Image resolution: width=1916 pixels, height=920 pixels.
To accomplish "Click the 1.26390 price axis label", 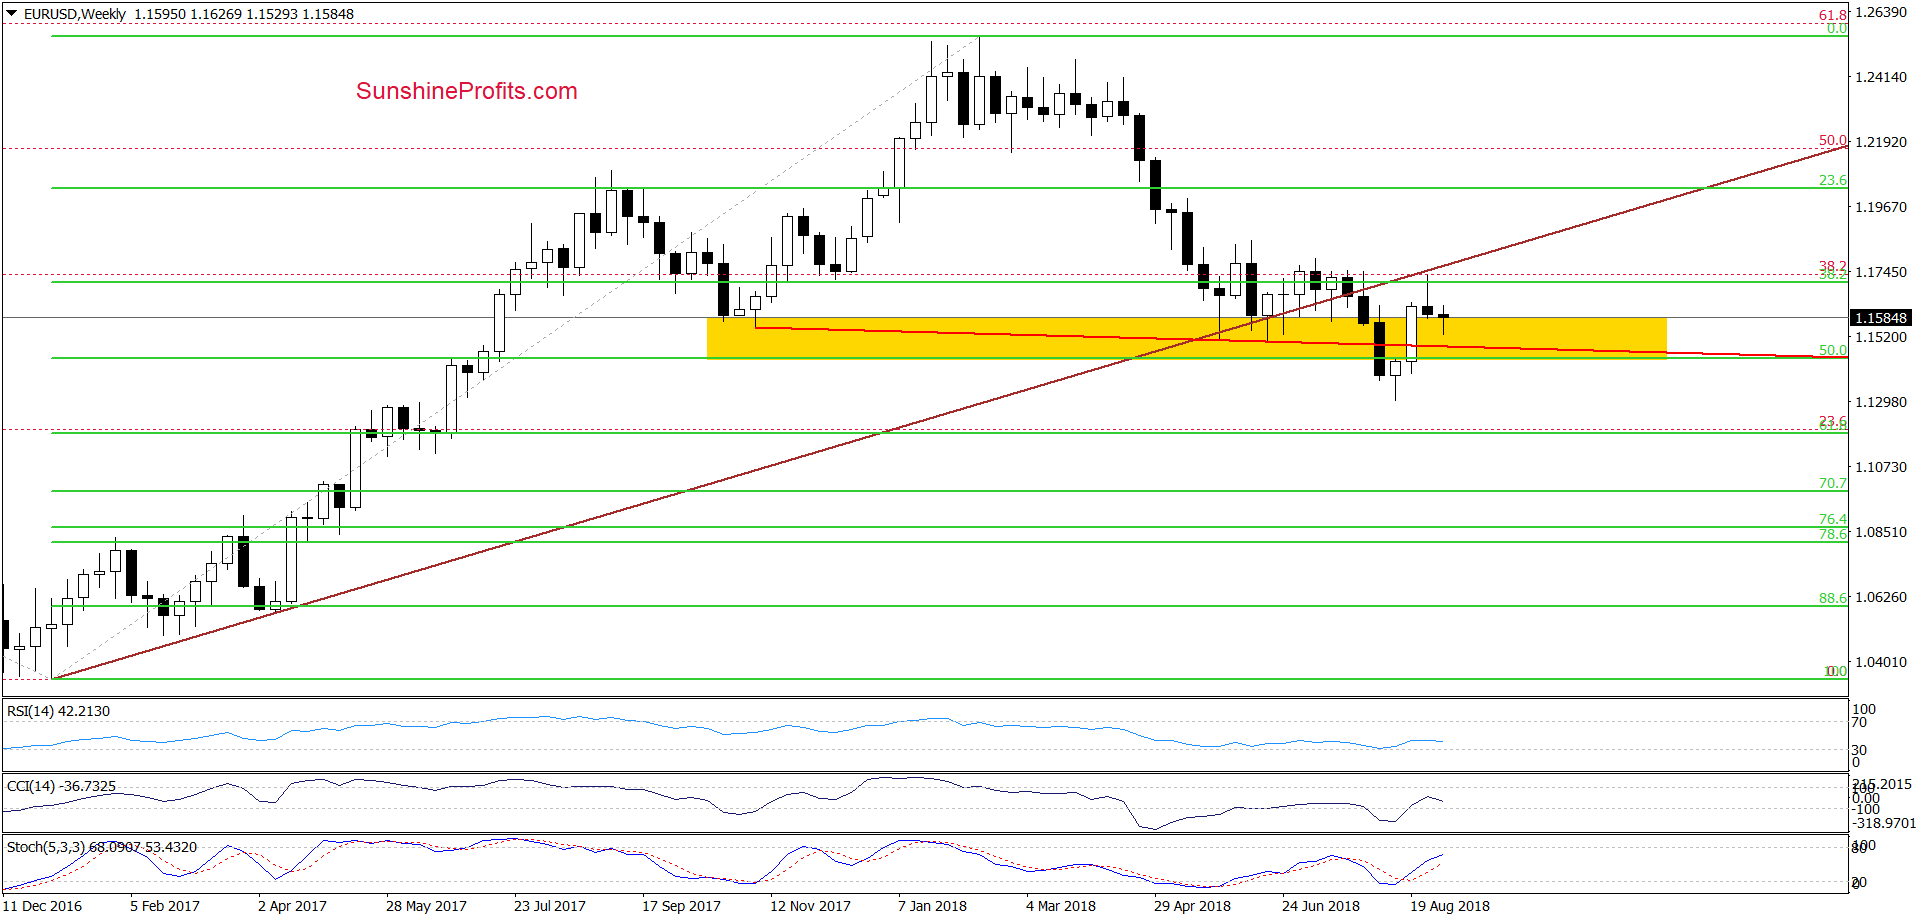I will [1881, 12].
